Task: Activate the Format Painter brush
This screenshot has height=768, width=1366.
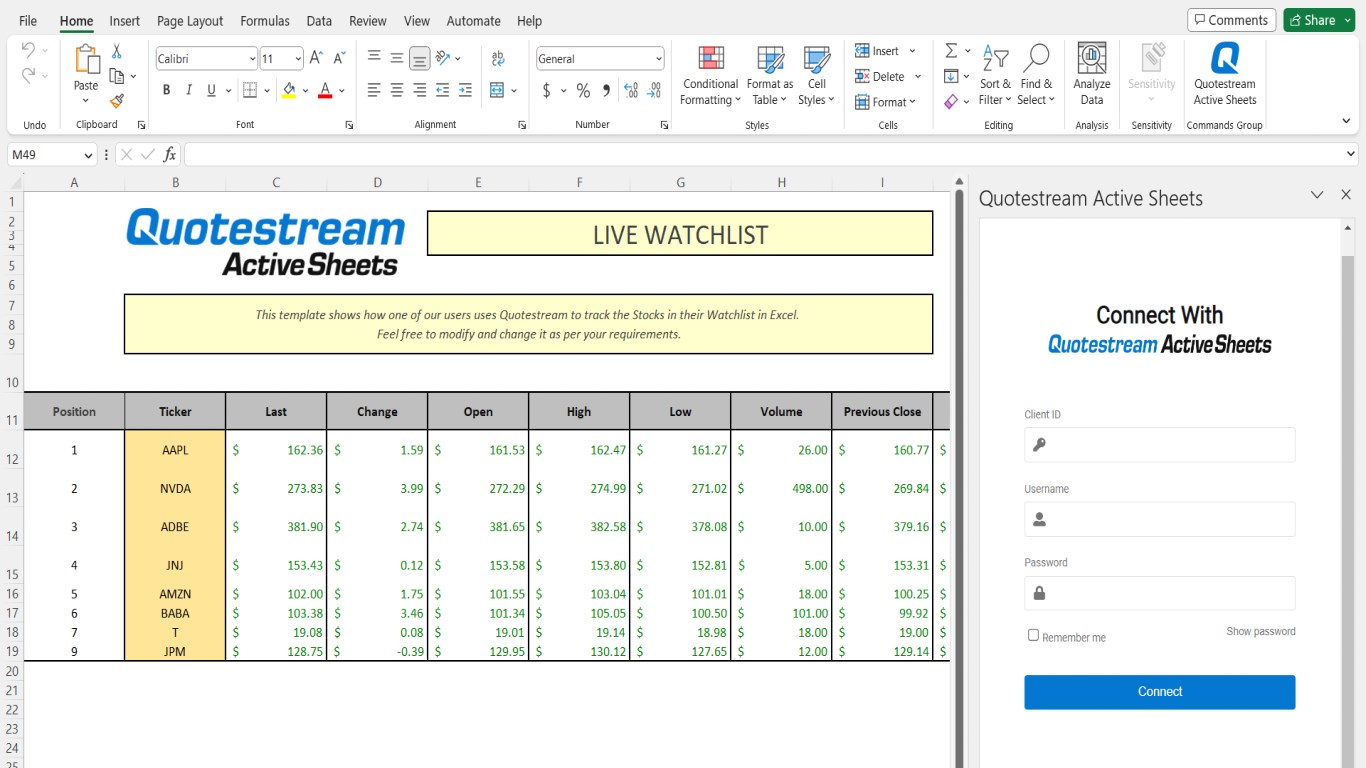Action: click(116, 101)
